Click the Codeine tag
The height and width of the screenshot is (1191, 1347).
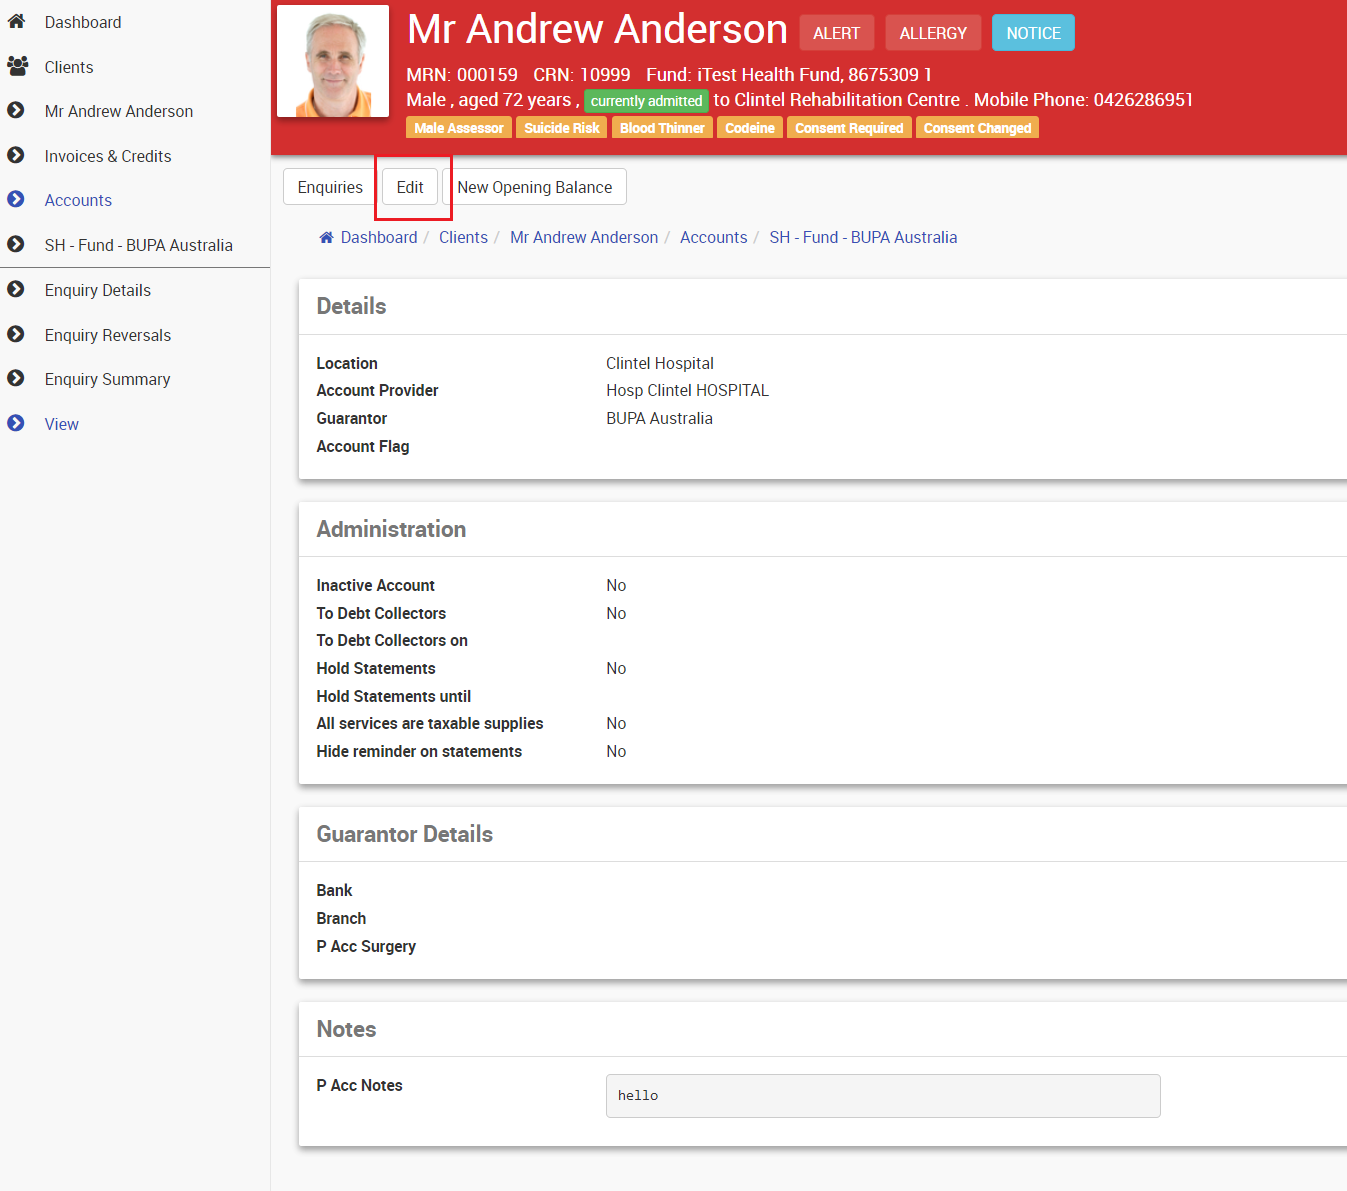[750, 128]
